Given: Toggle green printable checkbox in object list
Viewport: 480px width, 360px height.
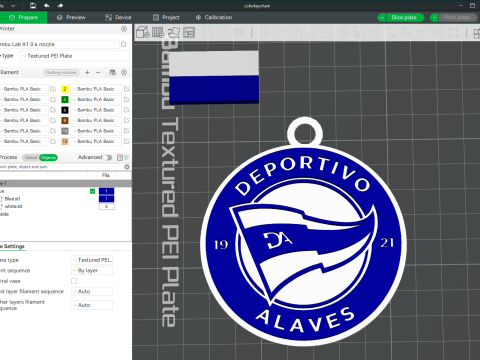Looking at the screenshot, I should pos(92,191).
